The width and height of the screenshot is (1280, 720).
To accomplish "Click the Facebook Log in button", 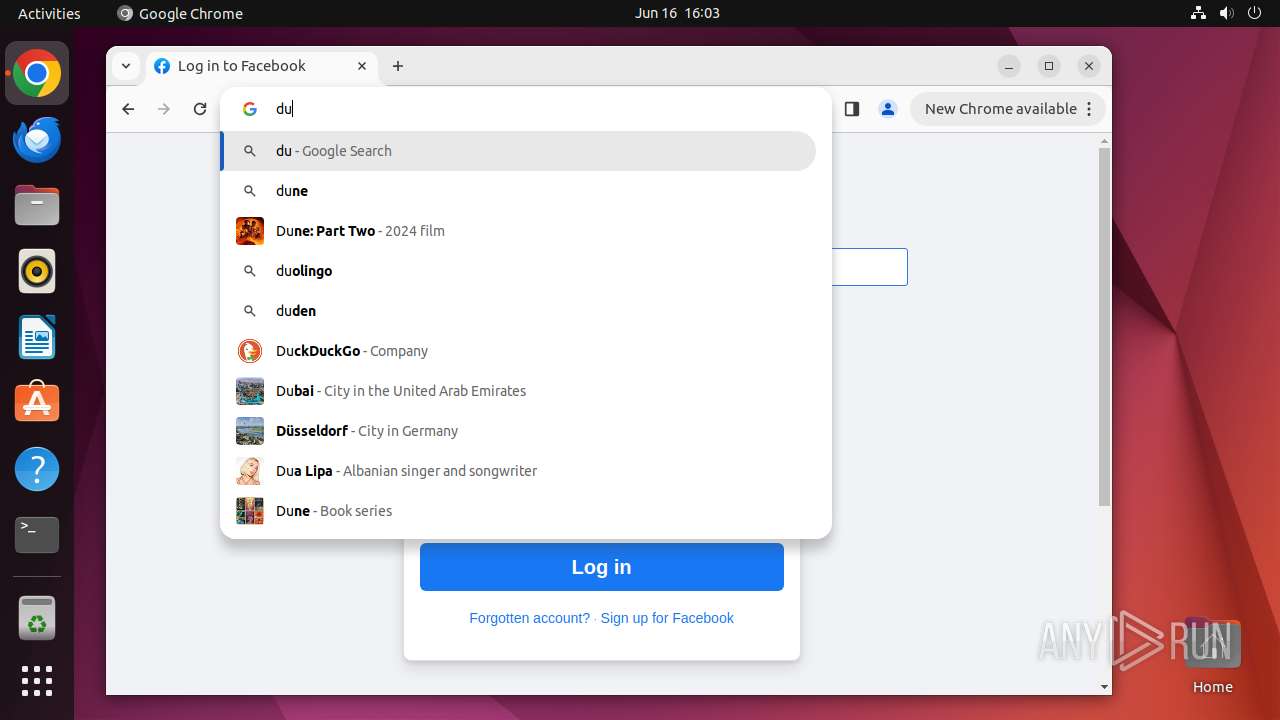I will click(x=602, y=567).
